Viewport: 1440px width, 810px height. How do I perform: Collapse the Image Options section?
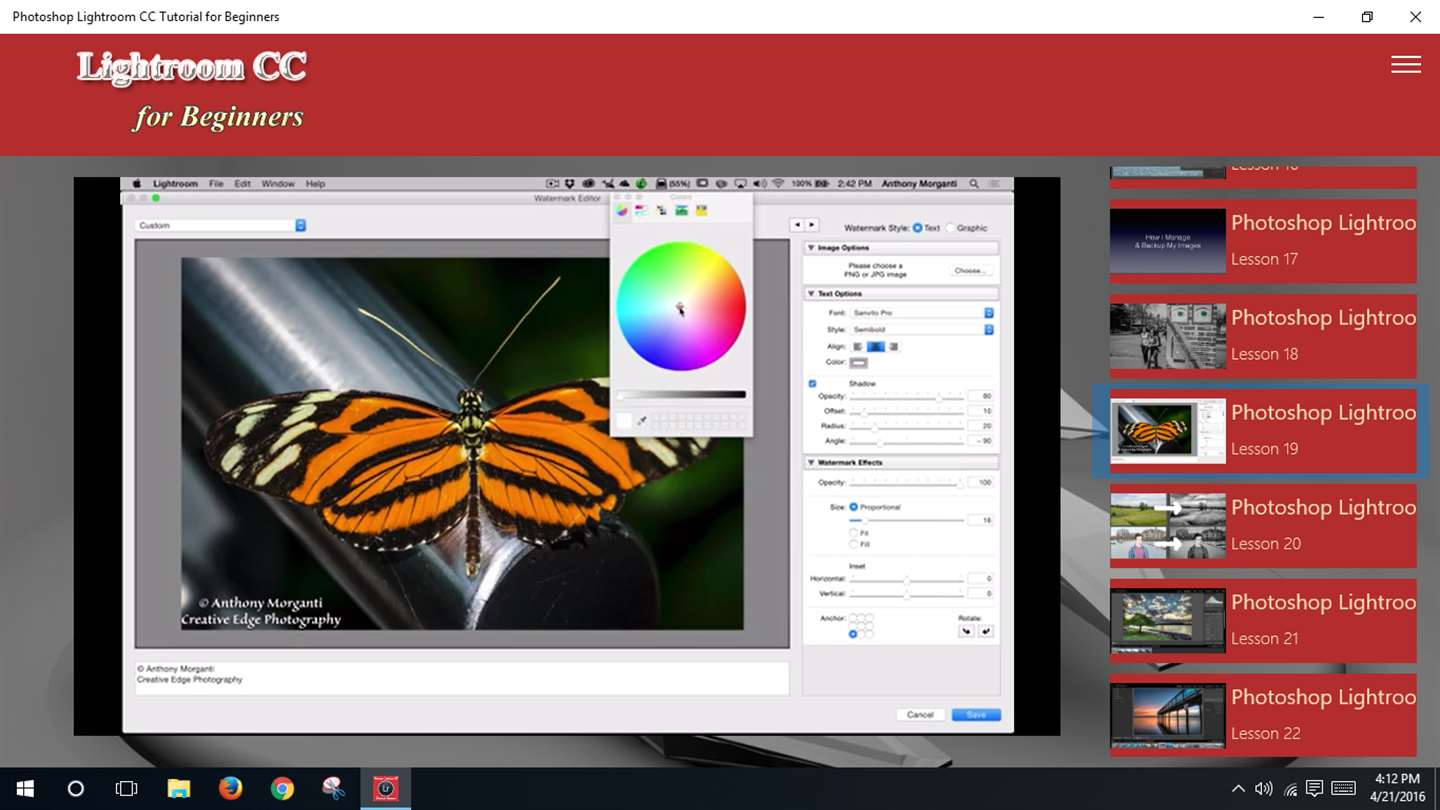pos(811,248)
